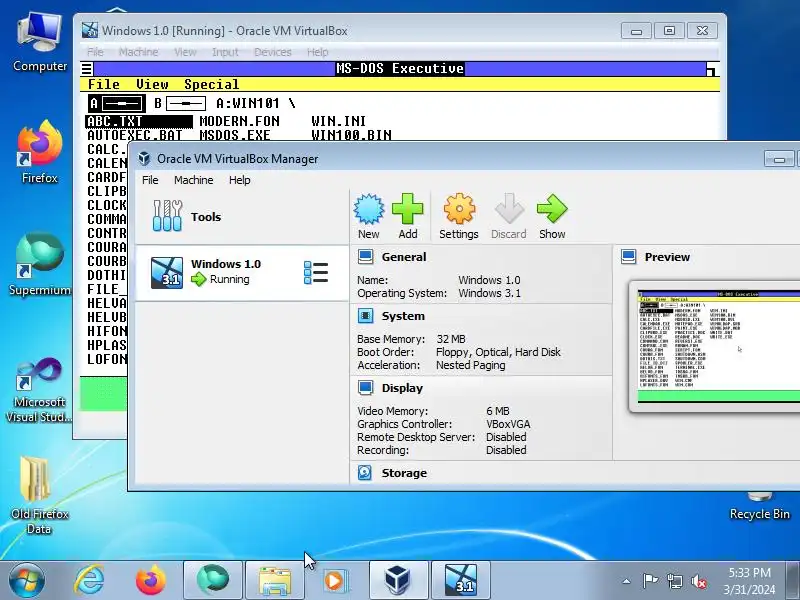
Task: Open Input menu in the Windows 1.0 VM window
Action: pos(225,52)
